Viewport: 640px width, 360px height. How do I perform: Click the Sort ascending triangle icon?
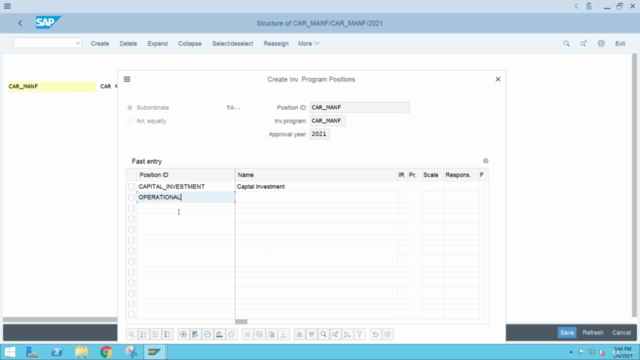click(x=299, y=334)
